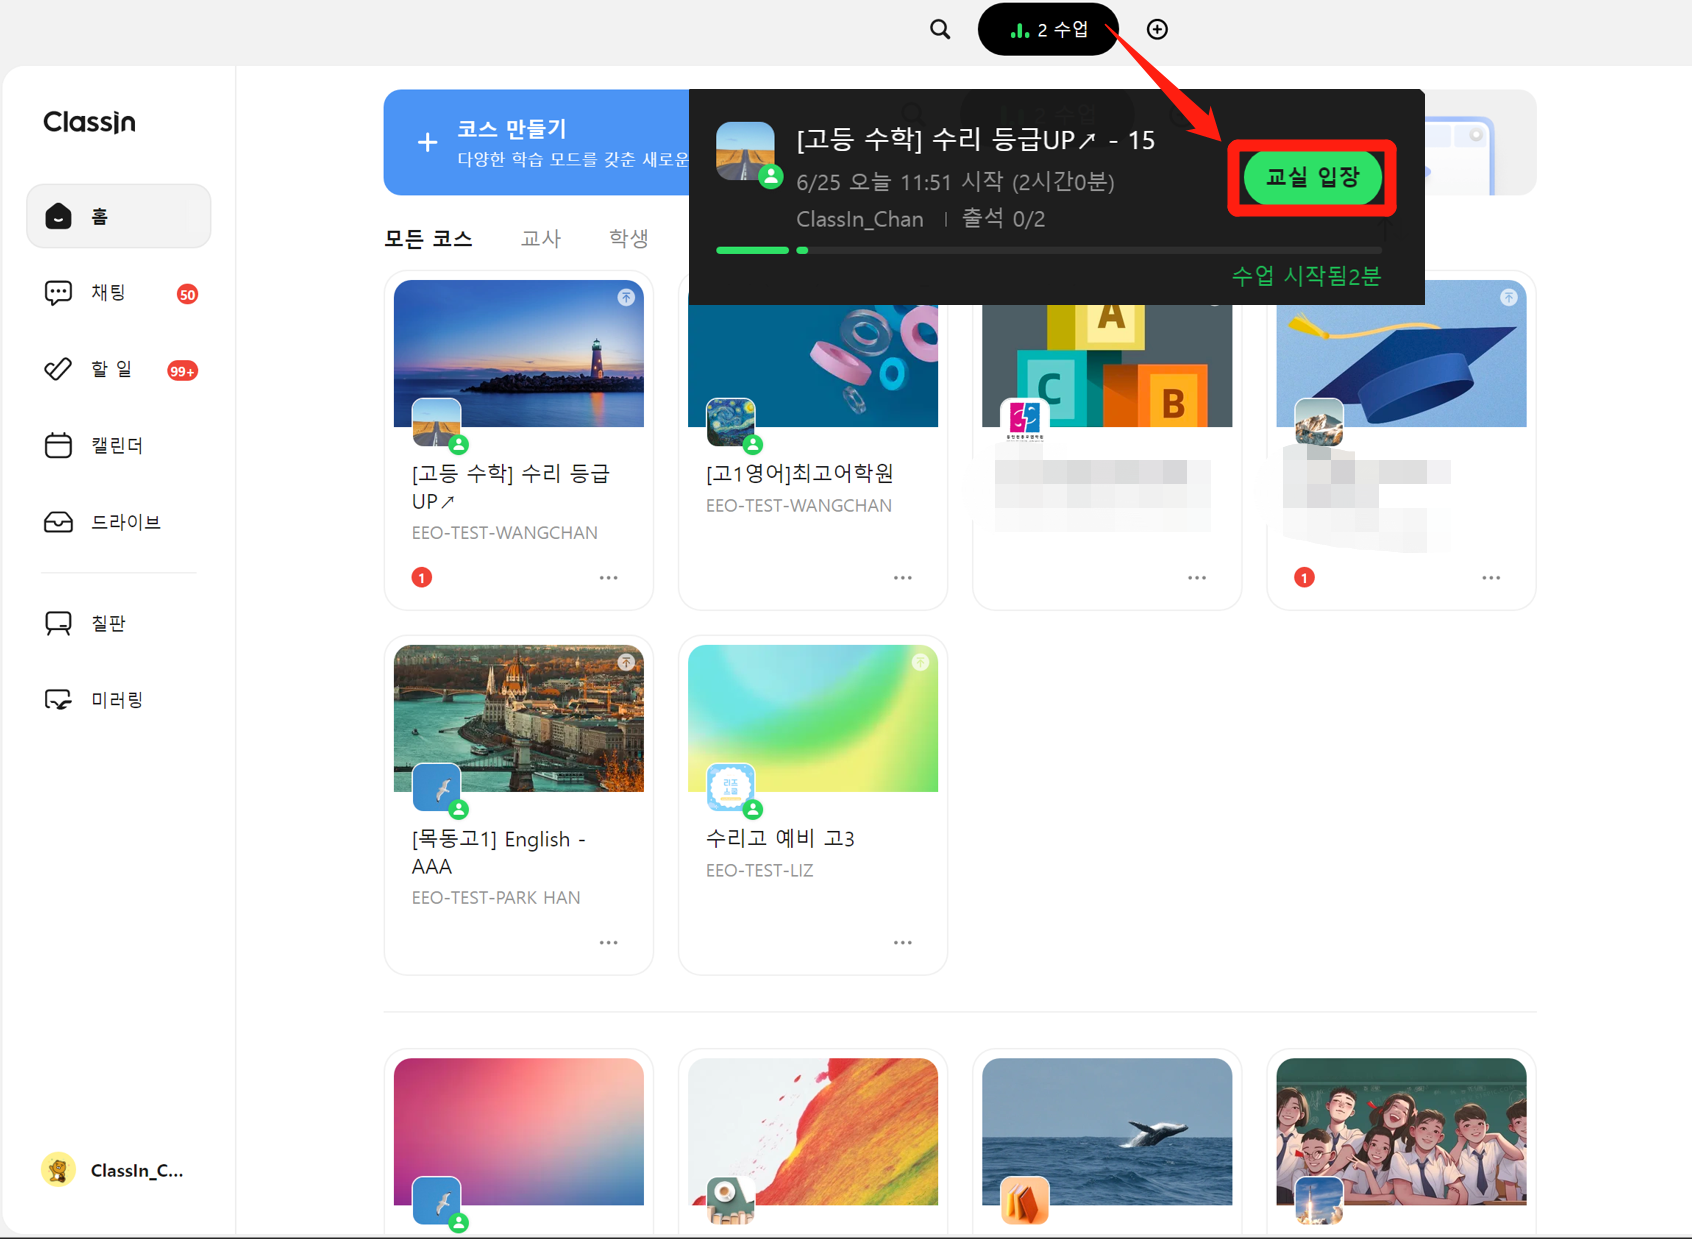Open the lighthouse course cover image
Screen dimensions: 1692x1239
pos(519,353)
